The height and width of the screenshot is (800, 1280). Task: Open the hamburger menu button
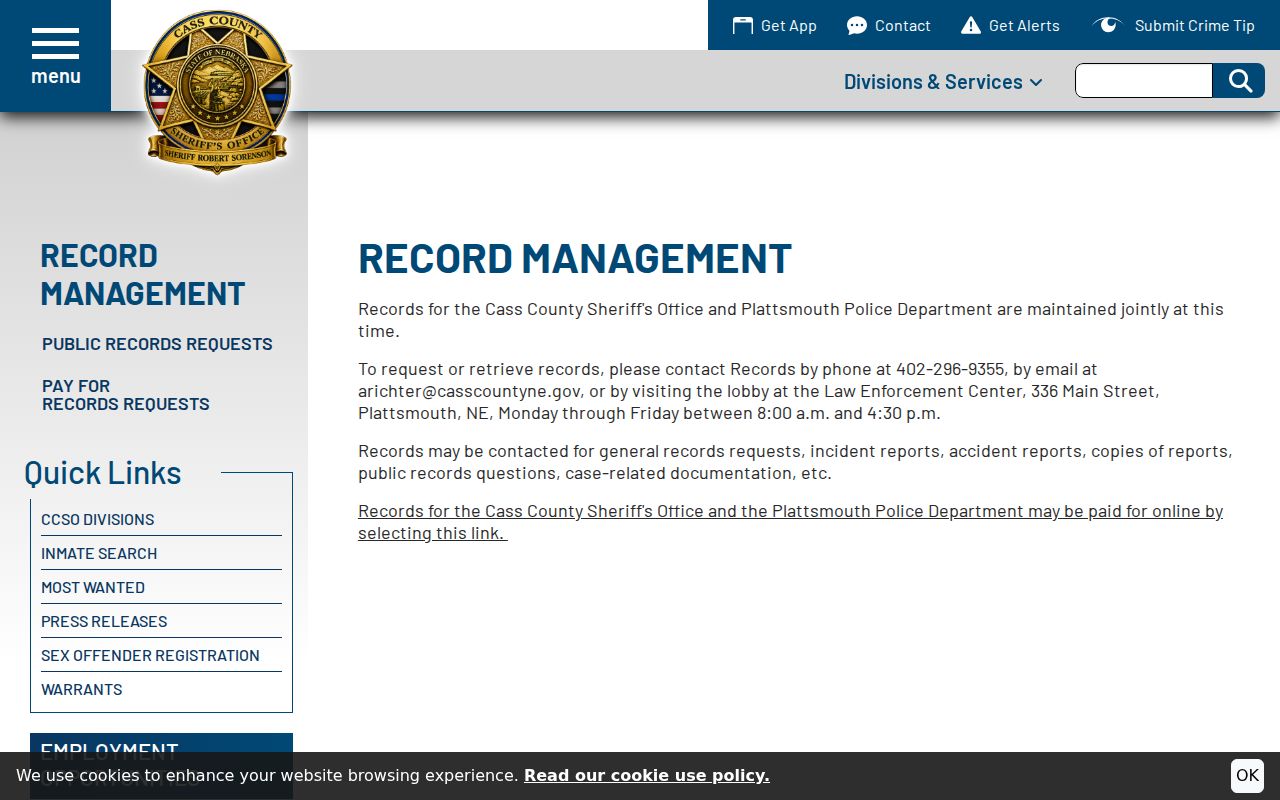pyautogui.click(x=55, y=56)
